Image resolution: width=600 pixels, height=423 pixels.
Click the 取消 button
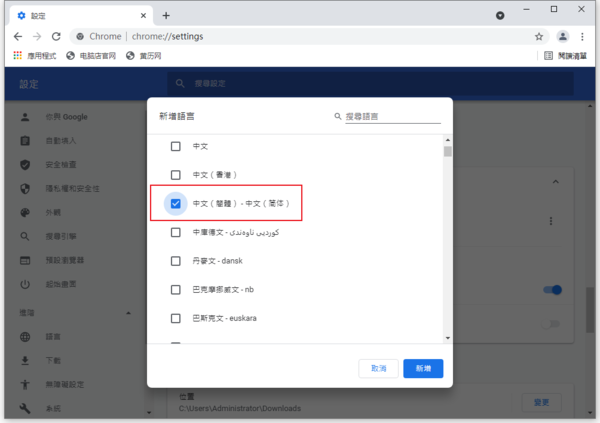coord(378,368)
